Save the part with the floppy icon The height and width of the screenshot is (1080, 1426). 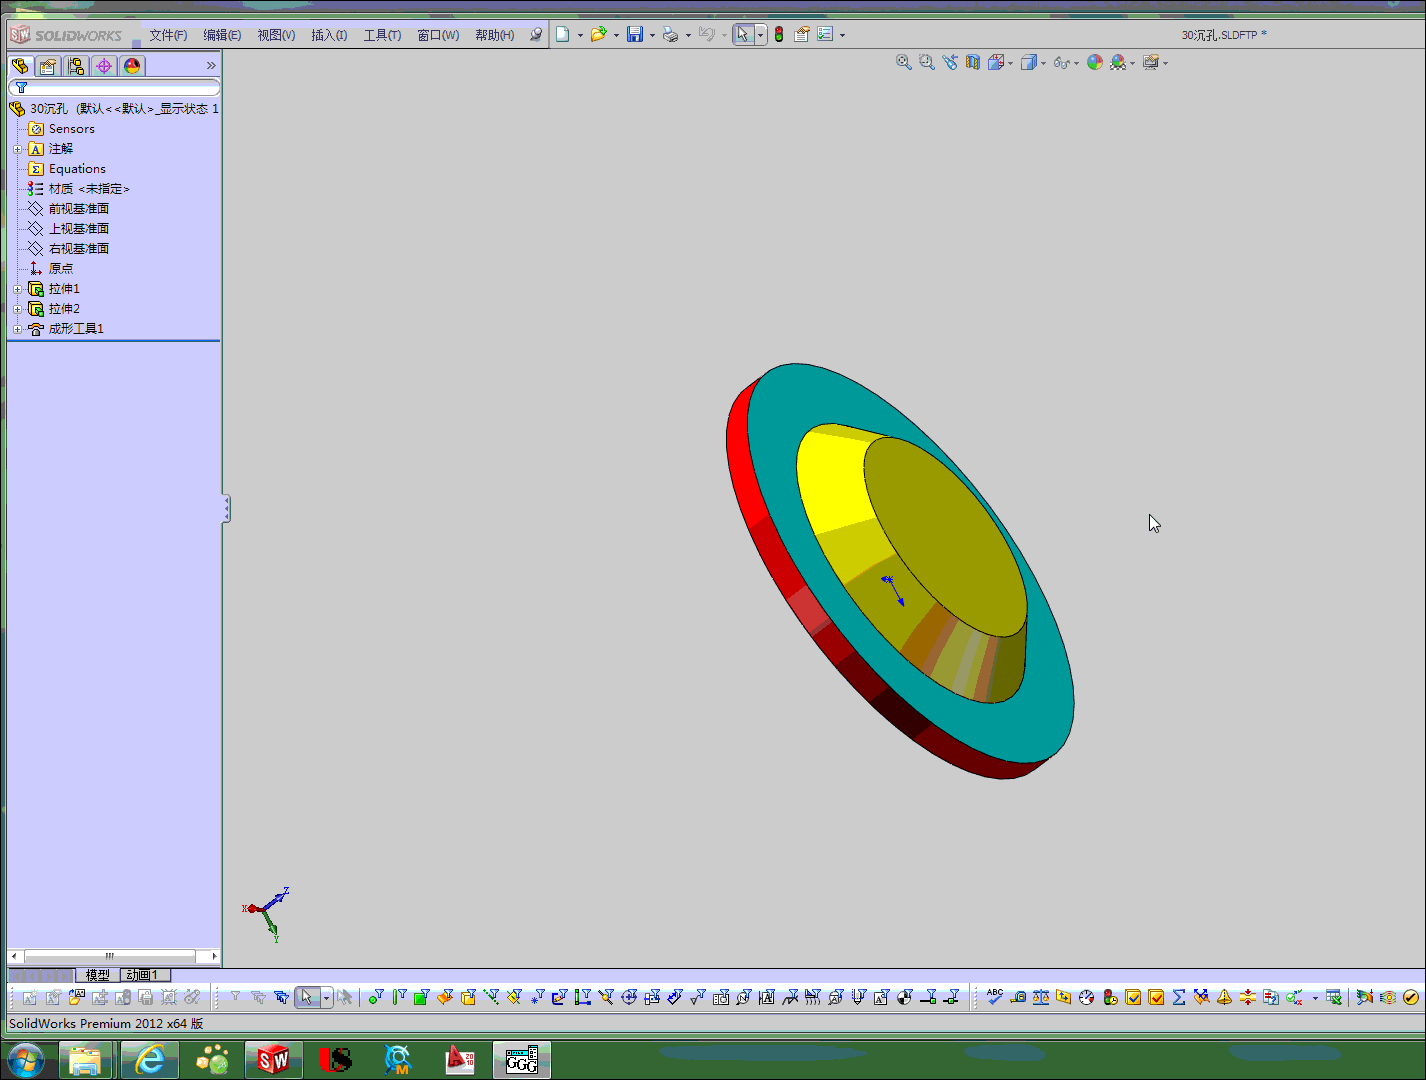635,35
